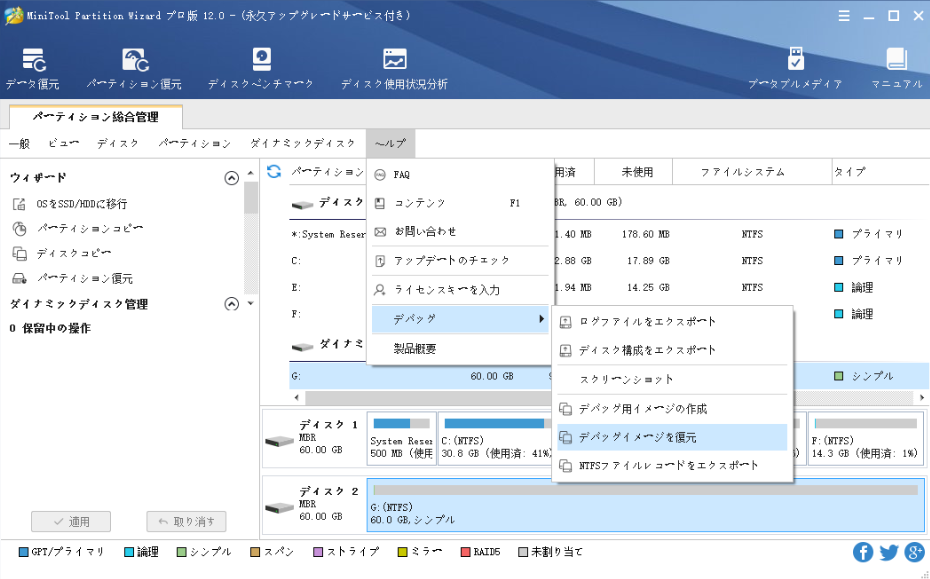
Task: Start OSをSSD/HDDに移行 wizard
Action: tap(81, 204)
